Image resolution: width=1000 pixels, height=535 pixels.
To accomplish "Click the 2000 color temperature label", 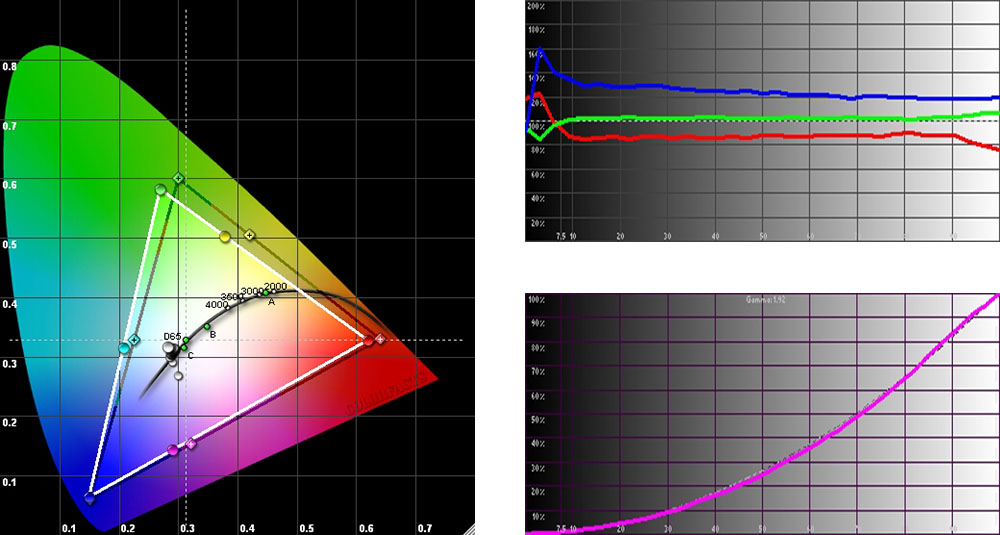I will point(275,286).
